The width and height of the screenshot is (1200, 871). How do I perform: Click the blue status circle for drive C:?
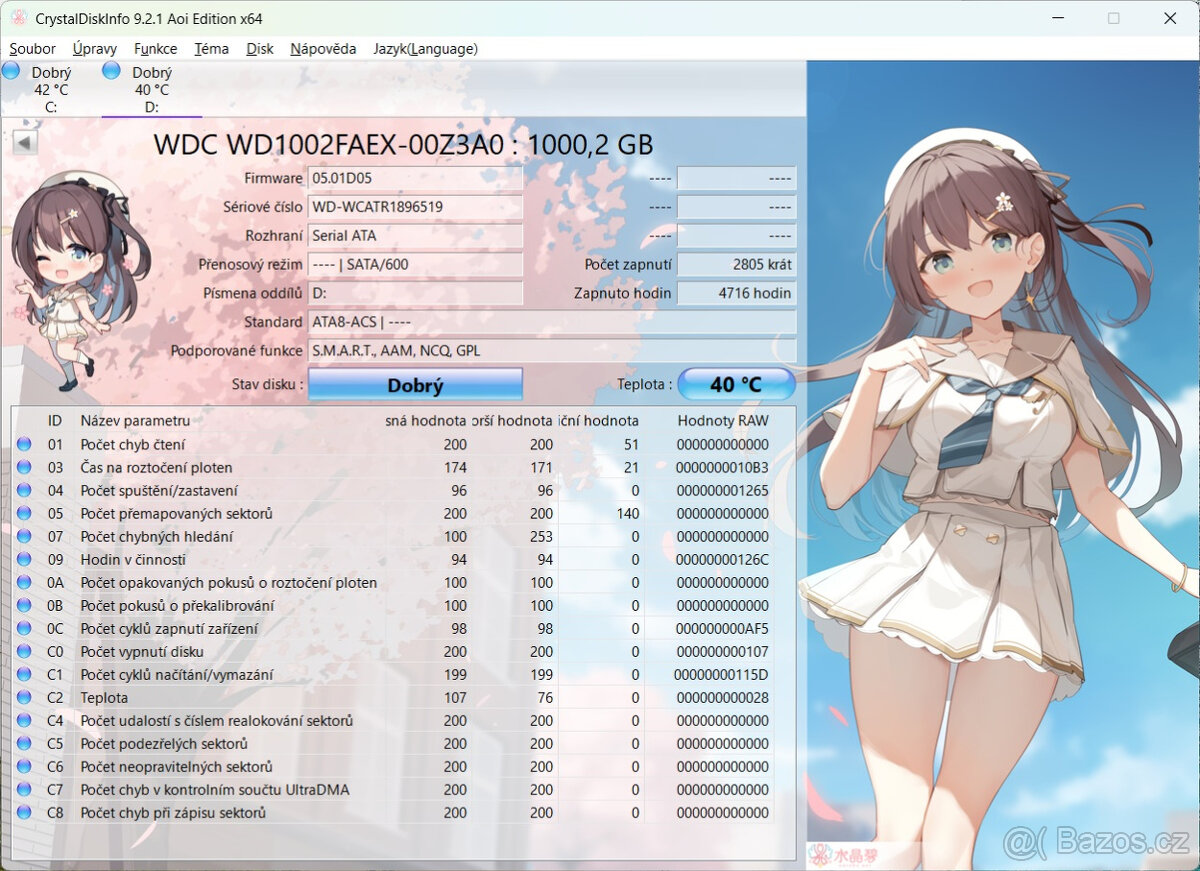[x=12, y=70]
